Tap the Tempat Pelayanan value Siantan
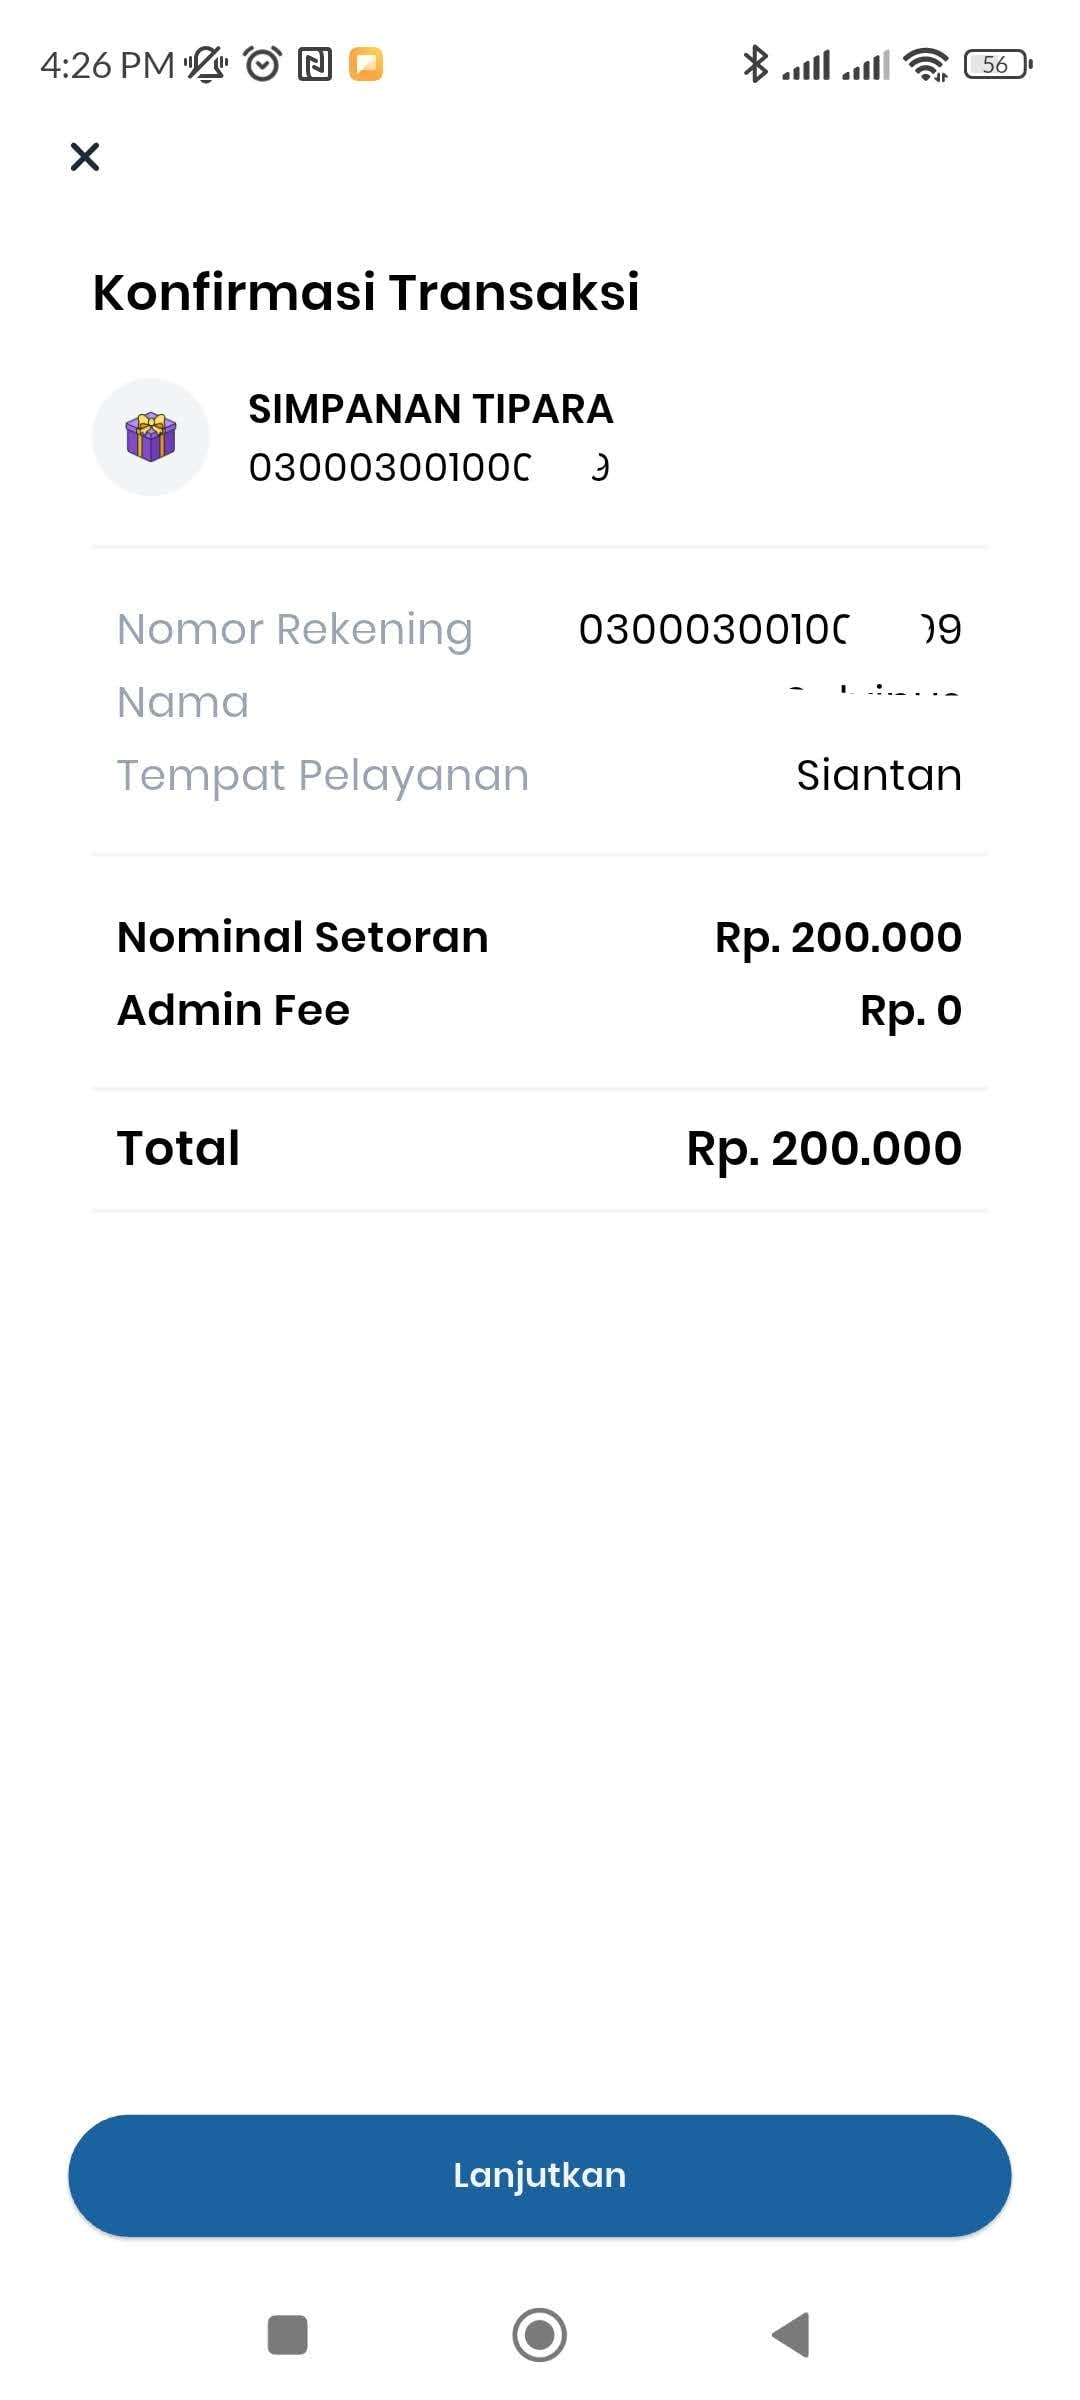 (x=879, y=775)
